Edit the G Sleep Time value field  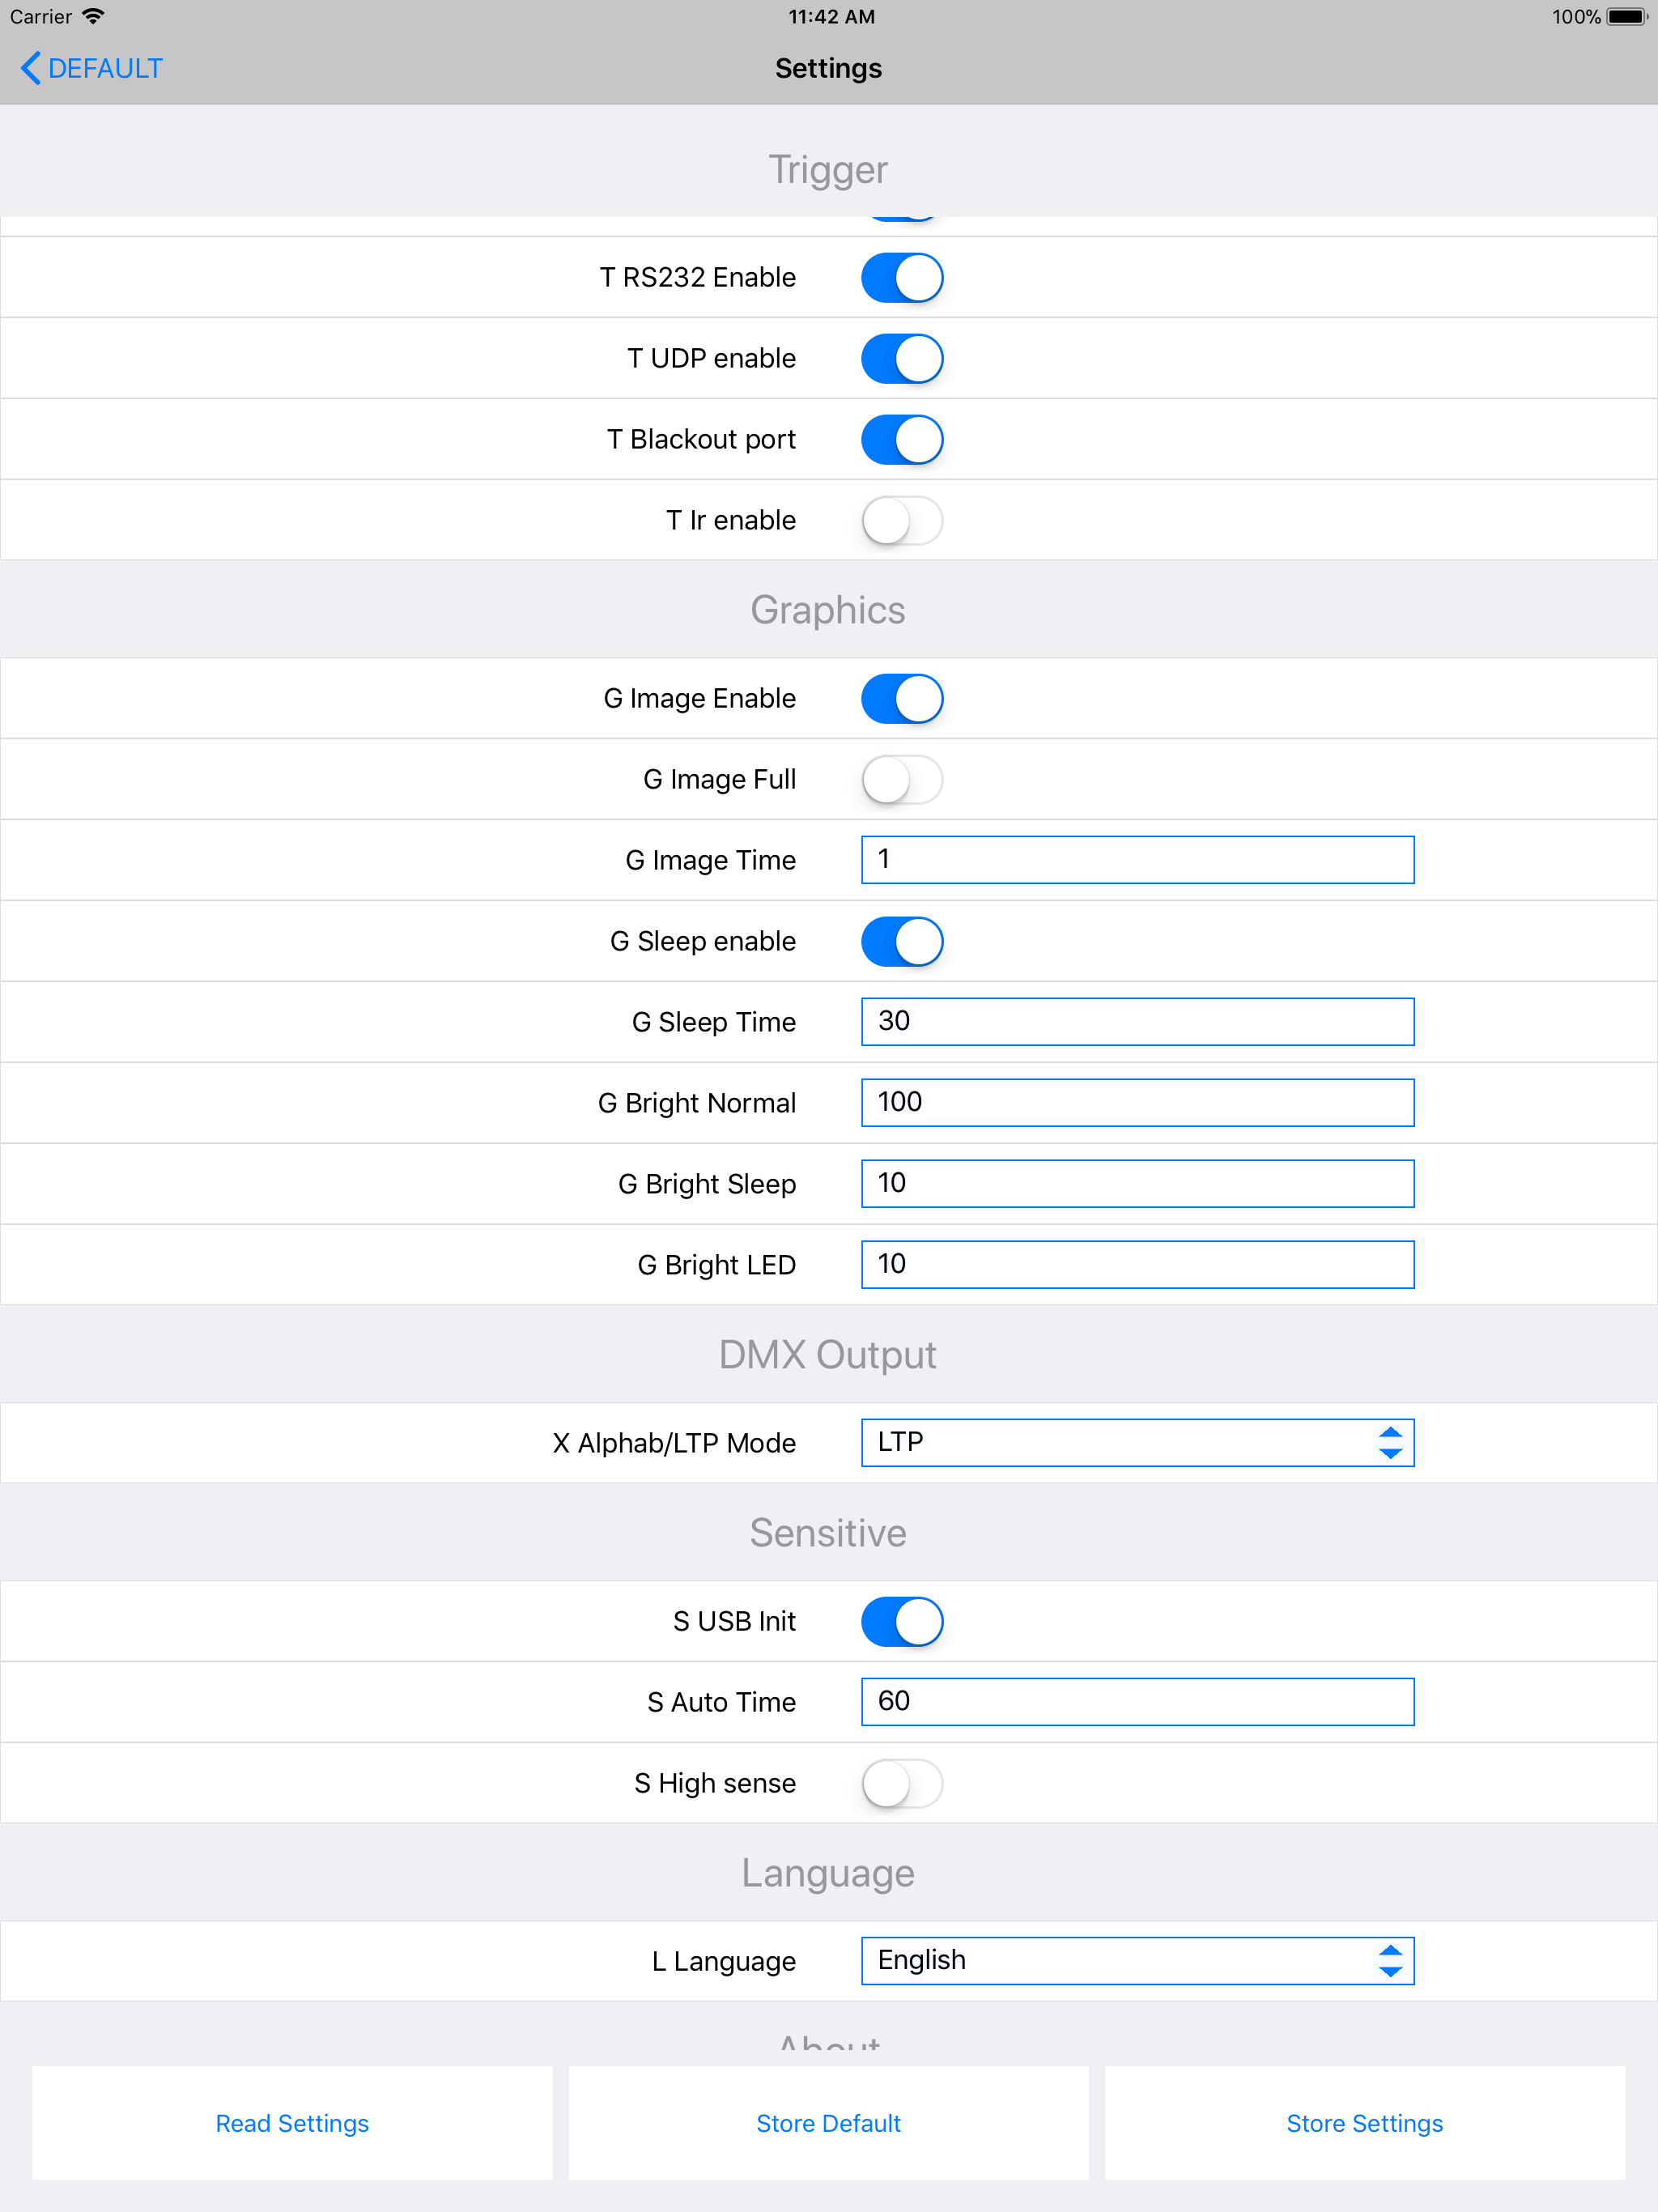[1136, 1021]
